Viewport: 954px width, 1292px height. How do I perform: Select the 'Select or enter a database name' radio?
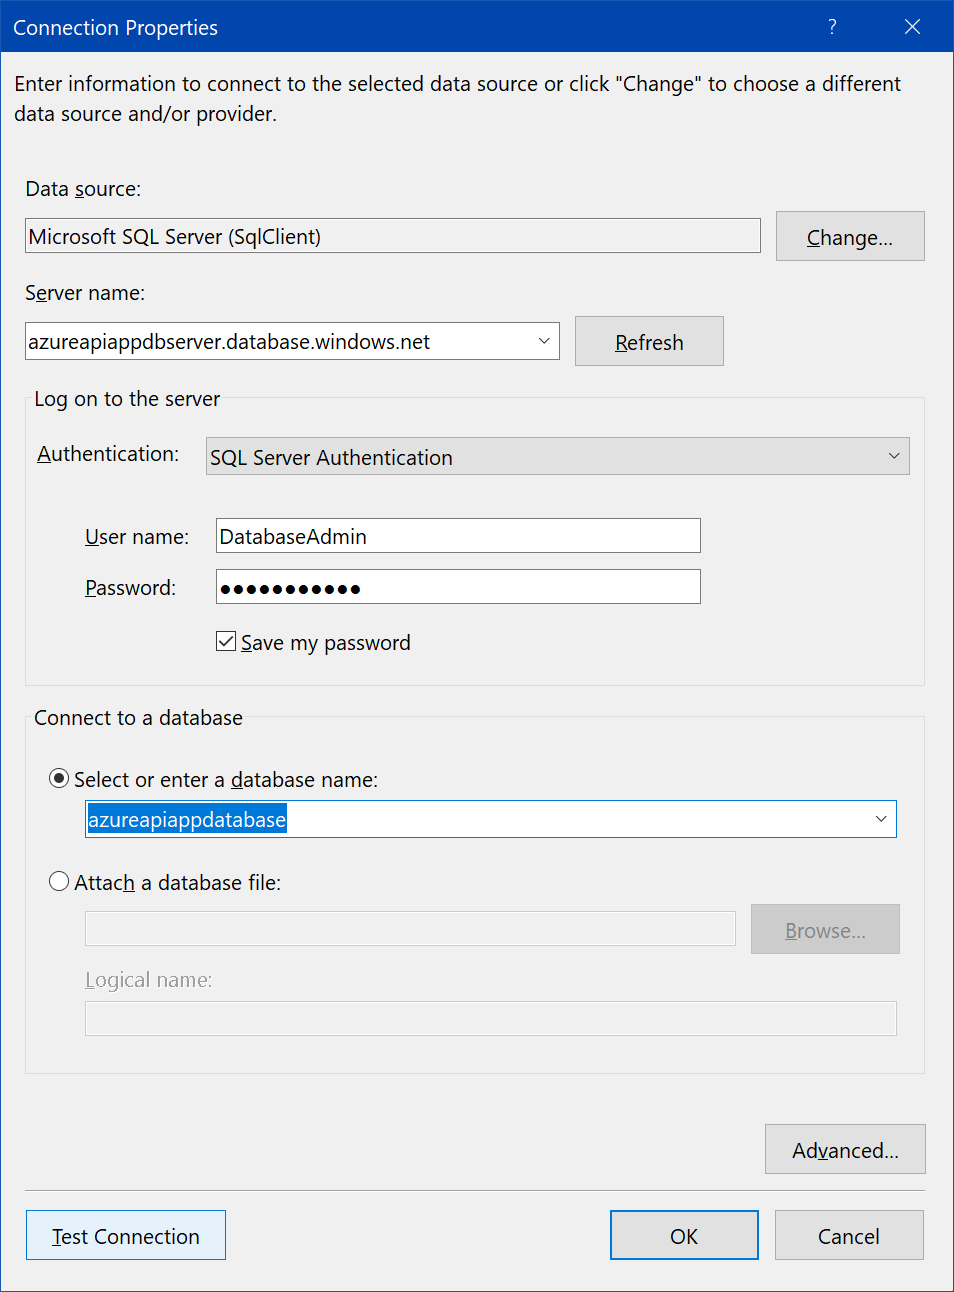[59, 779]
